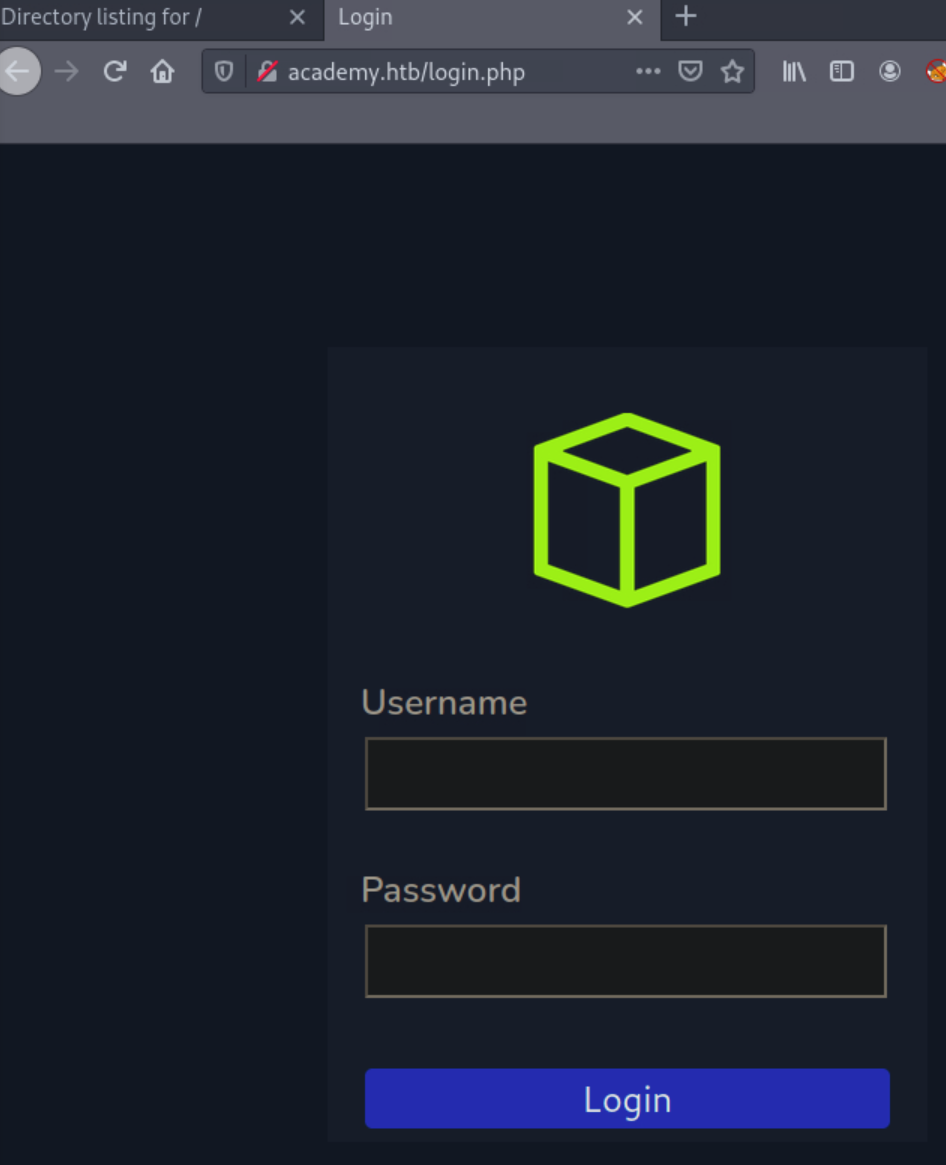Open the Library menu
The image size is (946, 1165).
[794, 71]
